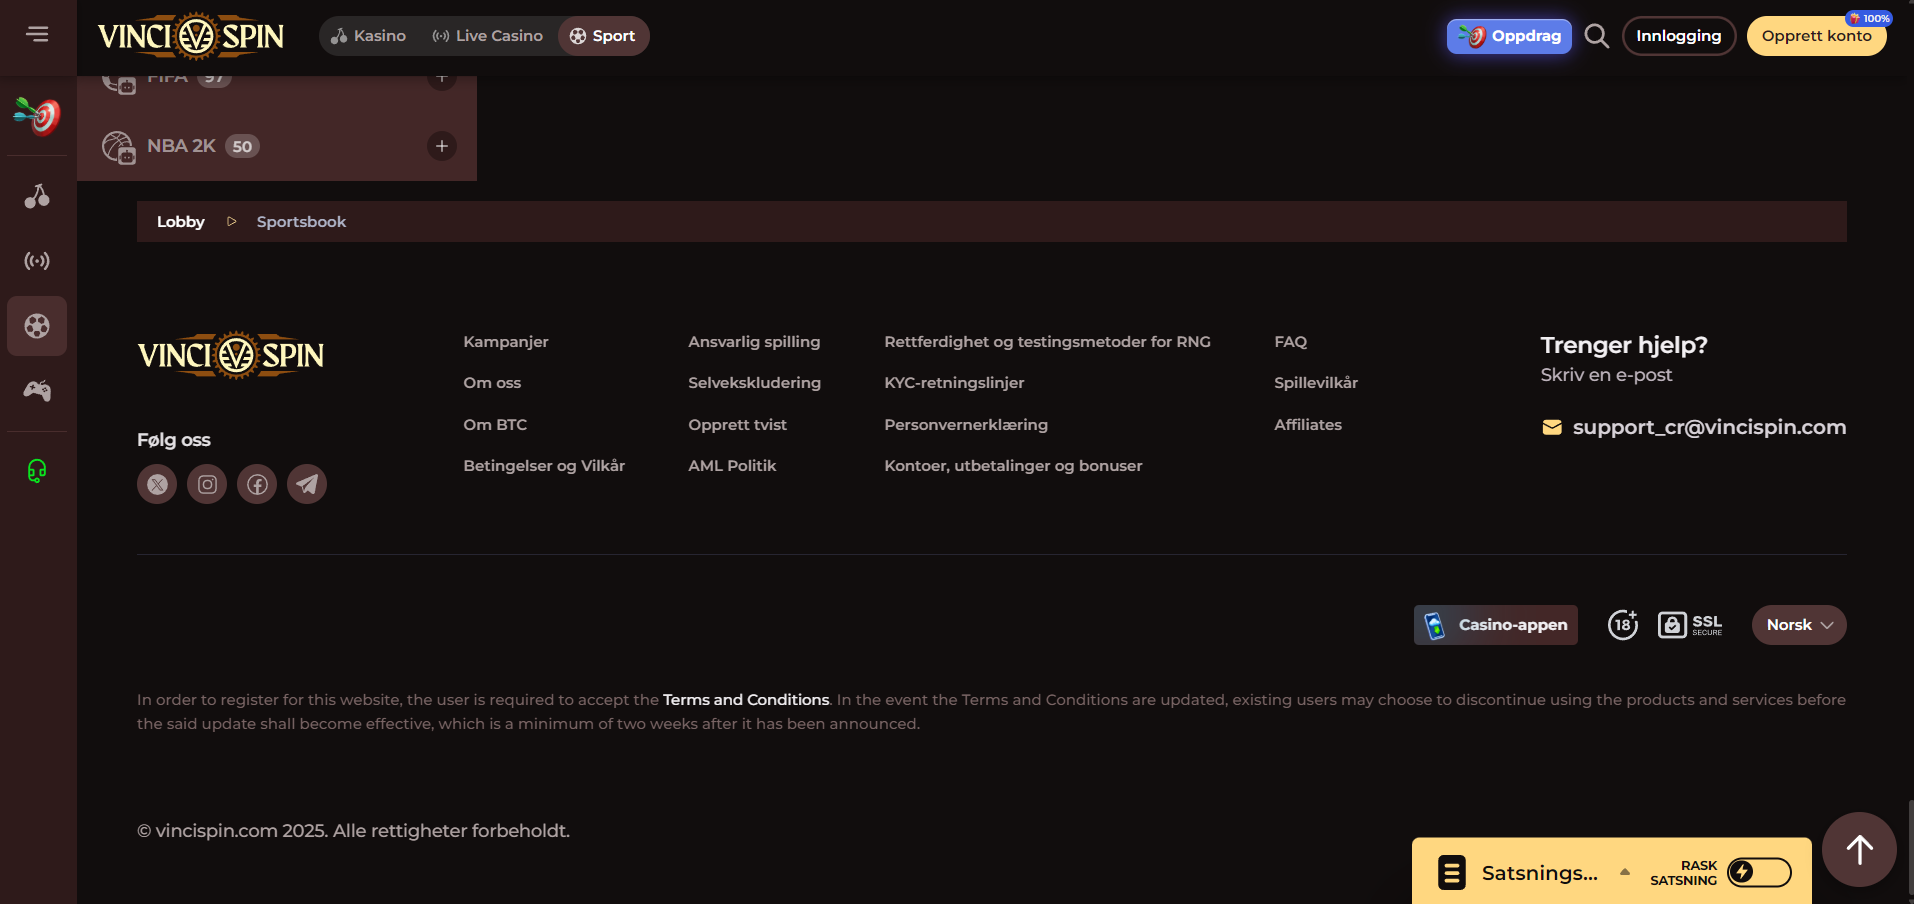This screenshot has width=1914, height=904.
Task: Open the Facebook social icon
Action: click(257, 484)
